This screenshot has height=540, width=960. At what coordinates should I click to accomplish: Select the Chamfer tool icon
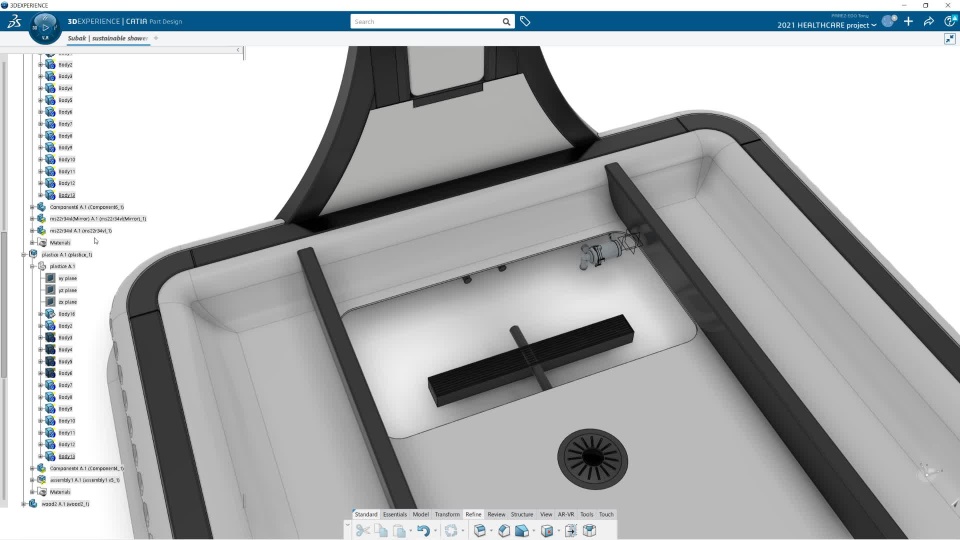coord(504,530)
